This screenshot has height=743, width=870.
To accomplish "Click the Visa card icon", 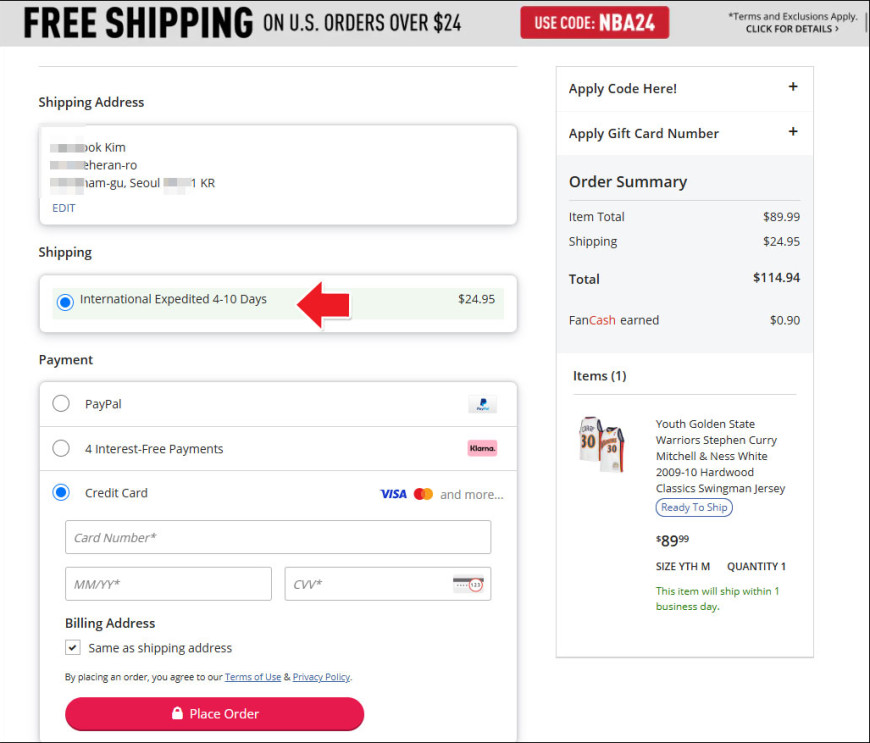I will pyautogui.click(x=393, y=494).
